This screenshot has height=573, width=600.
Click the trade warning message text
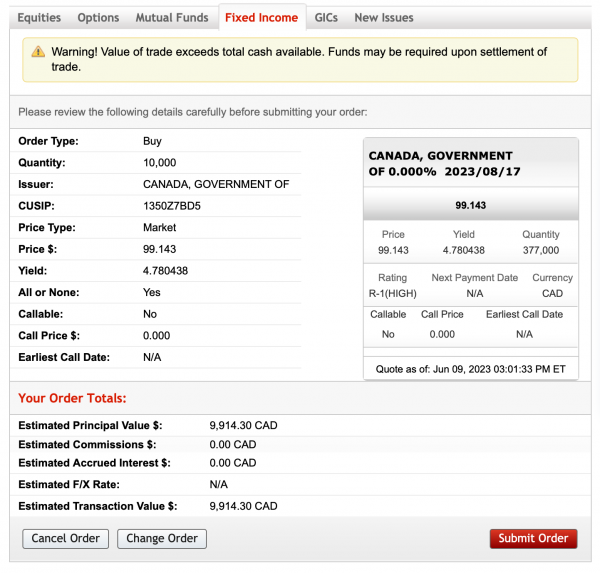point(299,59)
